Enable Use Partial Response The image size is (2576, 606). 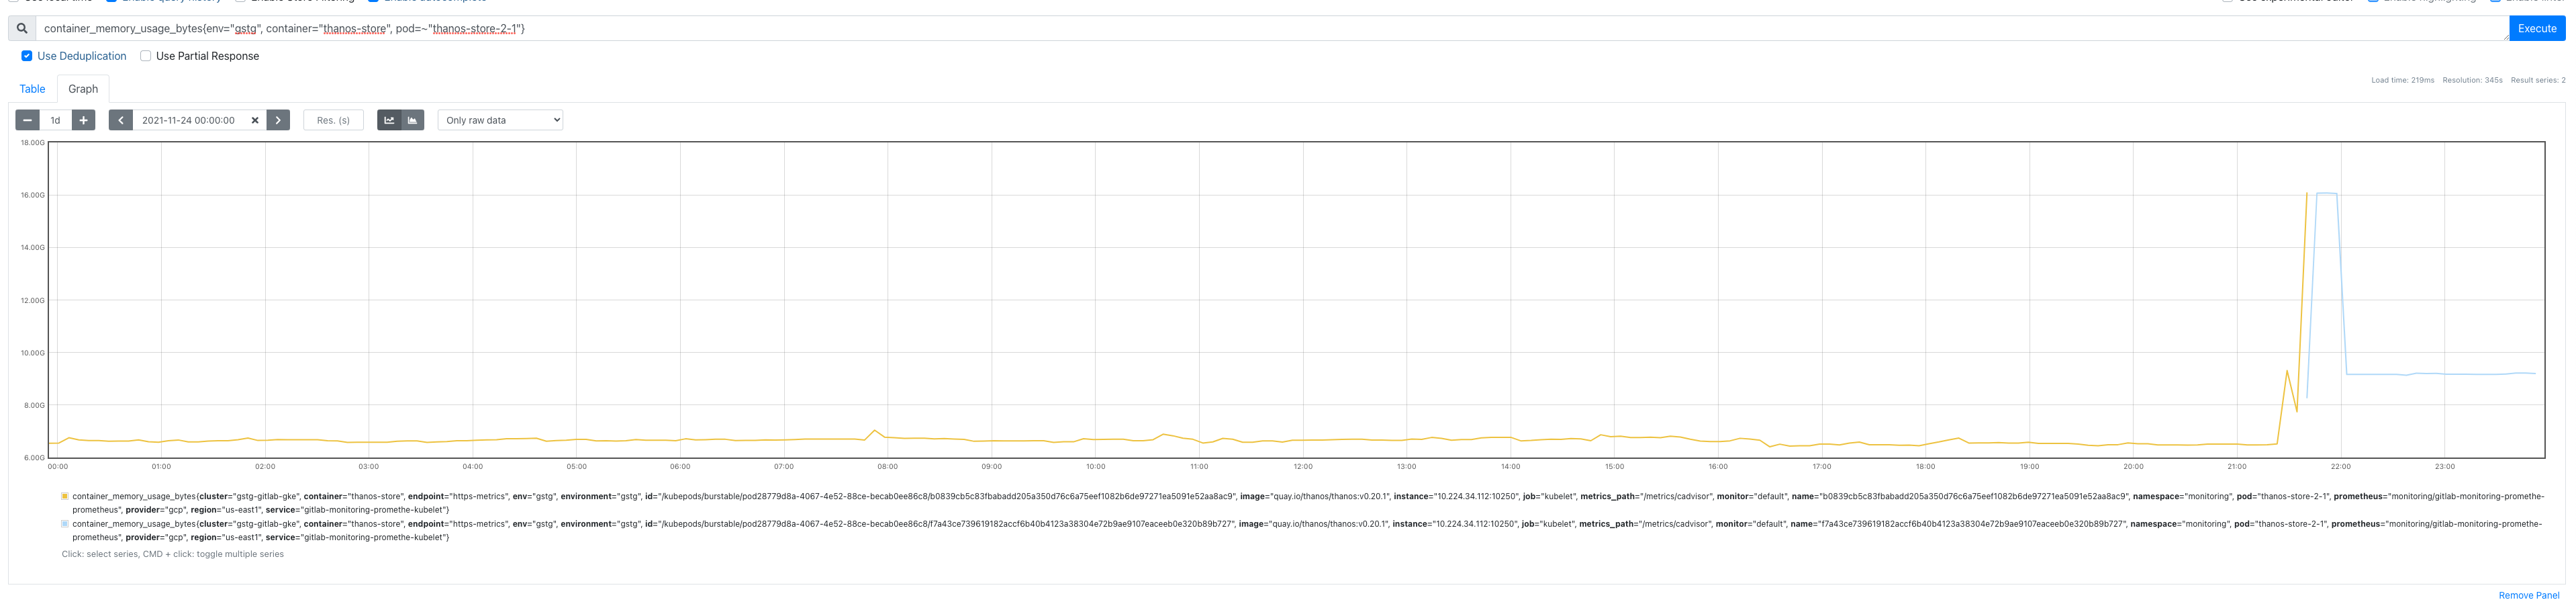[x=146, y=56]
